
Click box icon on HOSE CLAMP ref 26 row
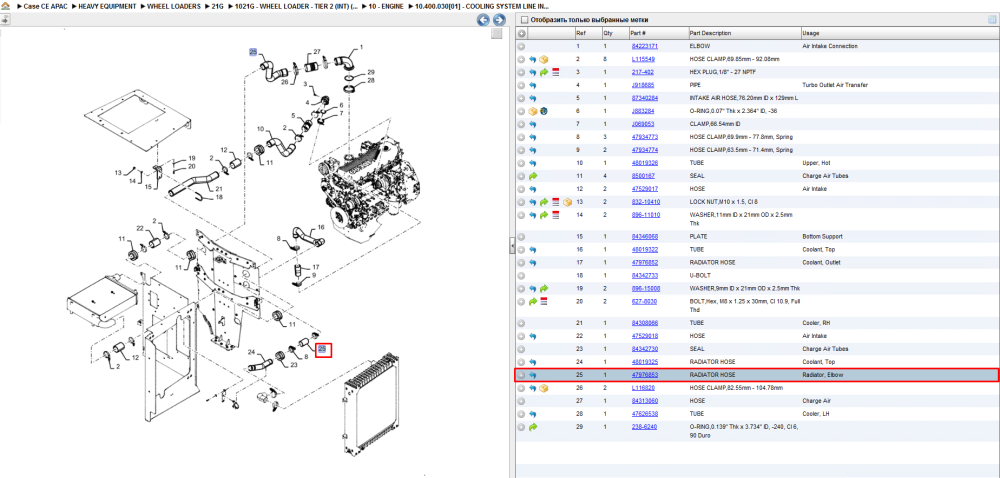point(544,388)
